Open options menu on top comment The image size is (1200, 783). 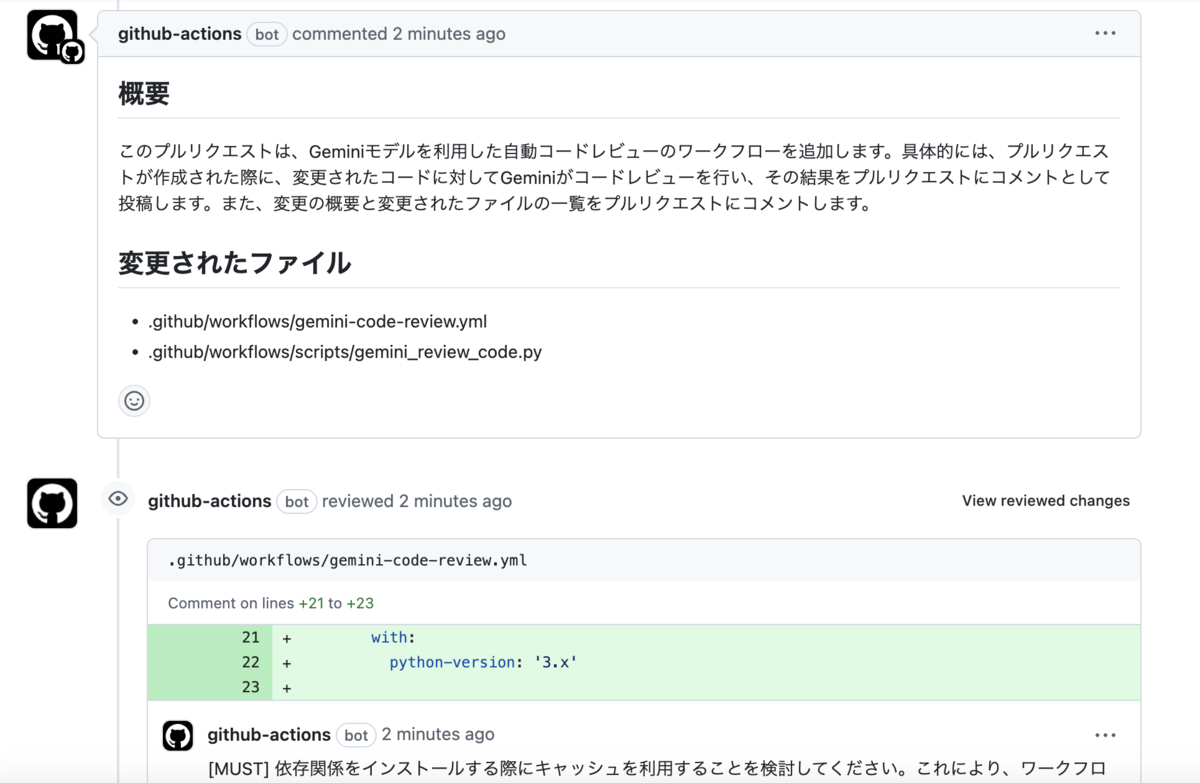(1105, 33)
